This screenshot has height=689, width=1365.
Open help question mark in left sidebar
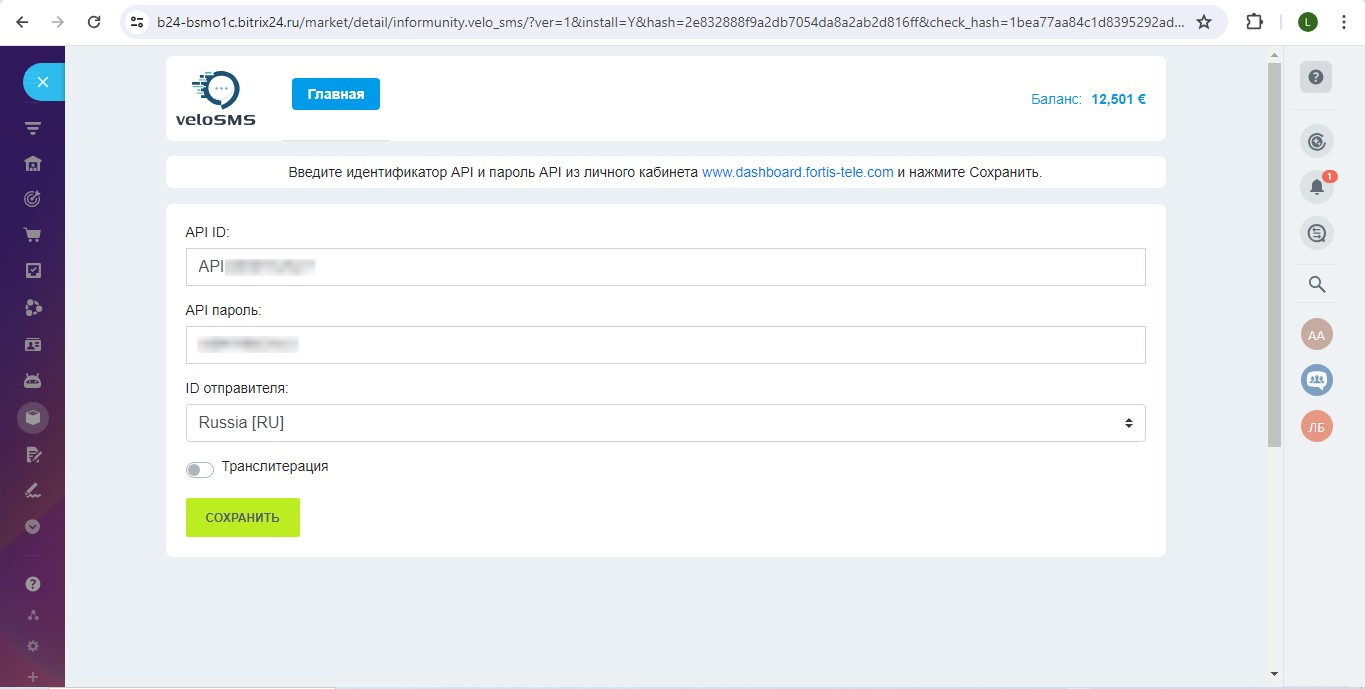(x=33, y=584)
